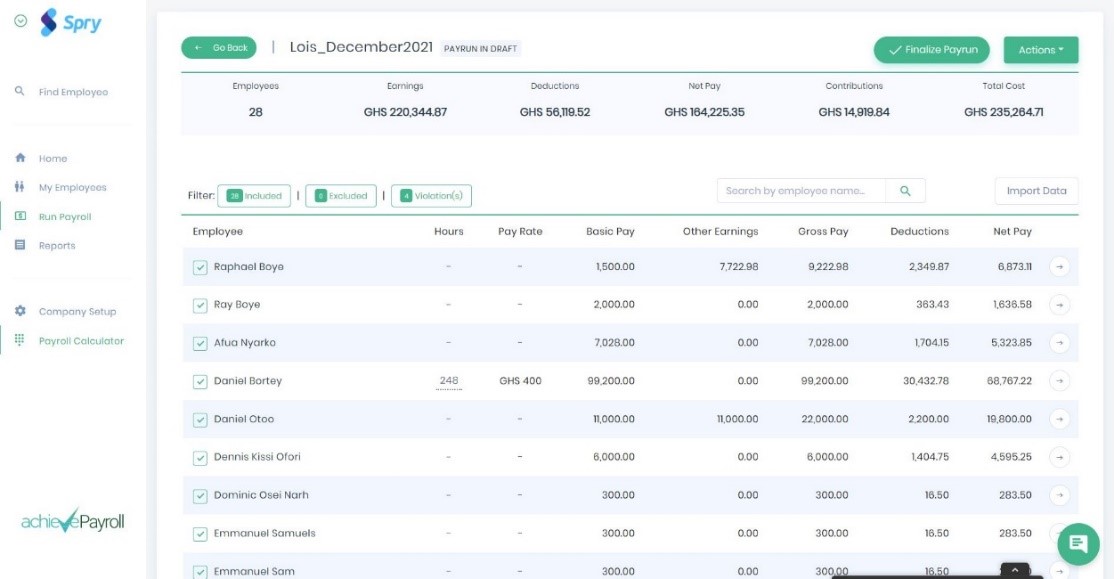This screenshot has height=579, width=1114.
Task: Click Total Cost GHS 235,264.71 value
Action: click(x=1003, y=112)
